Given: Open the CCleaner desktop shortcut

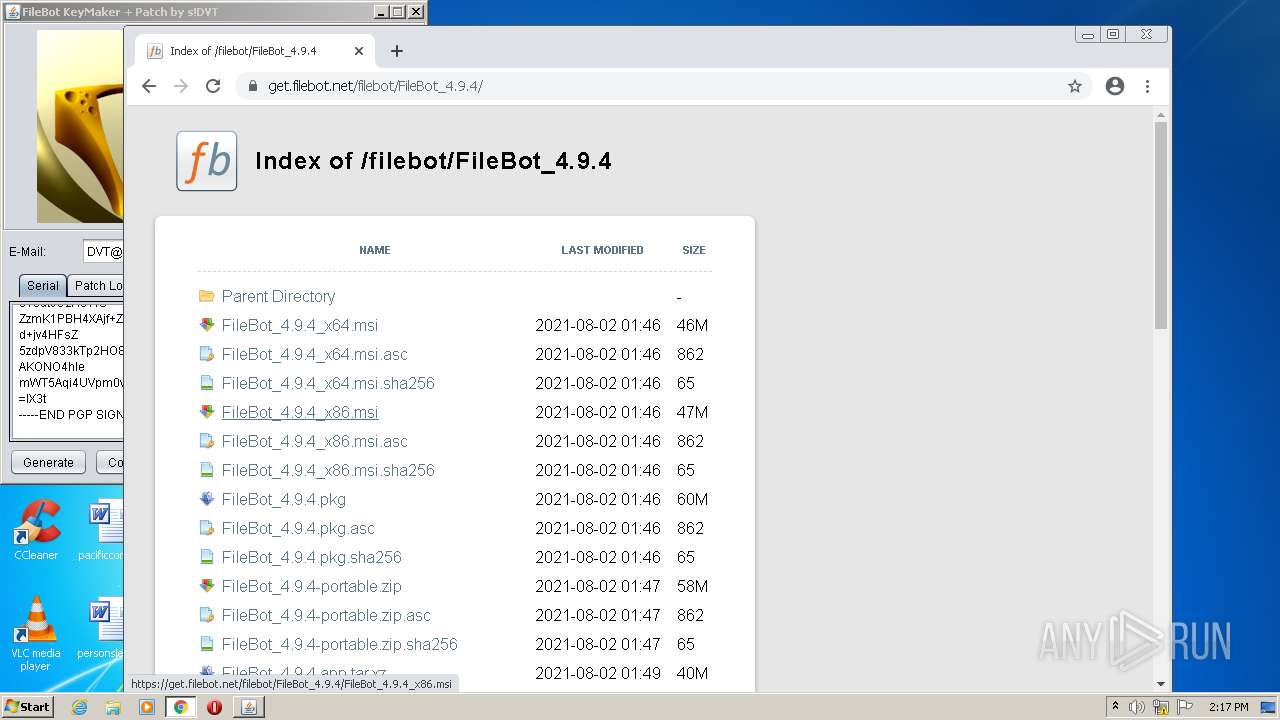Looking at the screenshot, I should click(x=36, y=530).
